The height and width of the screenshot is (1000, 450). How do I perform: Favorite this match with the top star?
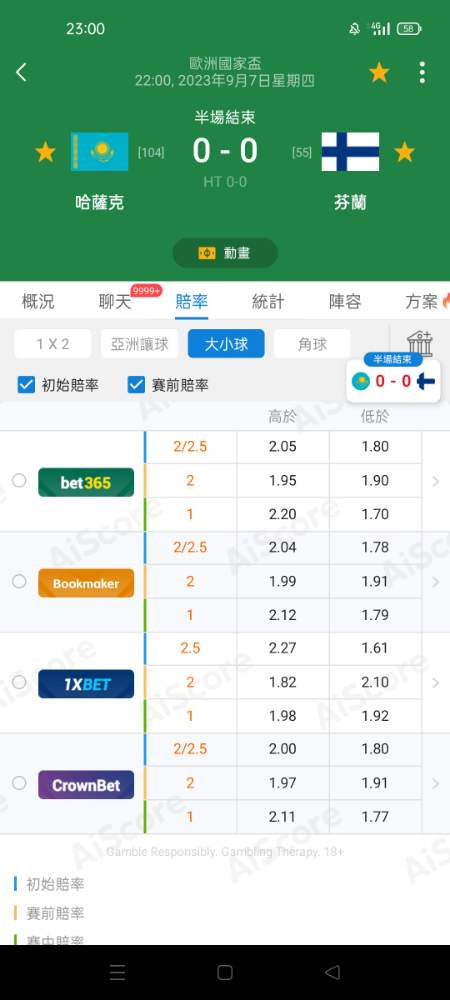click(x=379, y=73)
